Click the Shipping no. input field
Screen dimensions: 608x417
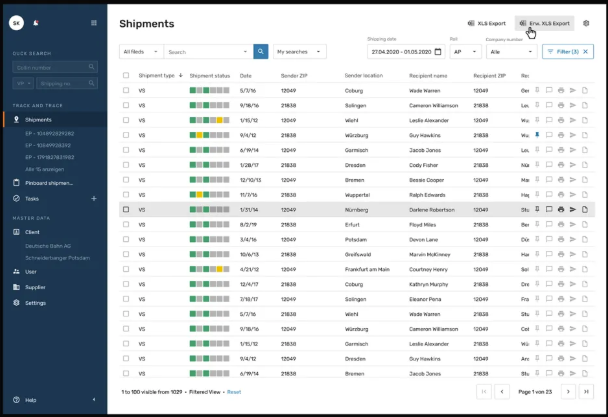[67, 83]
